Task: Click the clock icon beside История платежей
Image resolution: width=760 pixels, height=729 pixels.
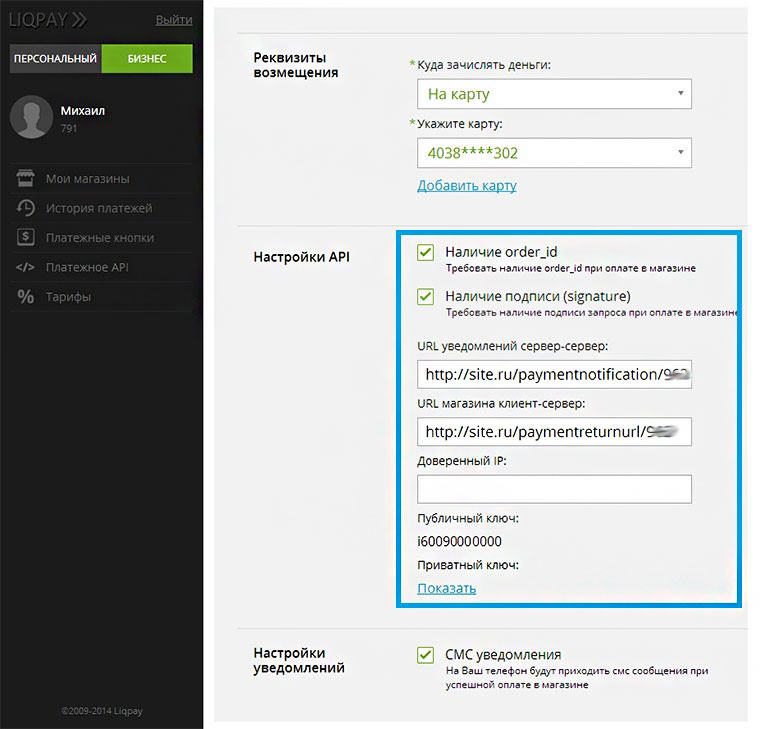Action: [x=26, y=208]
